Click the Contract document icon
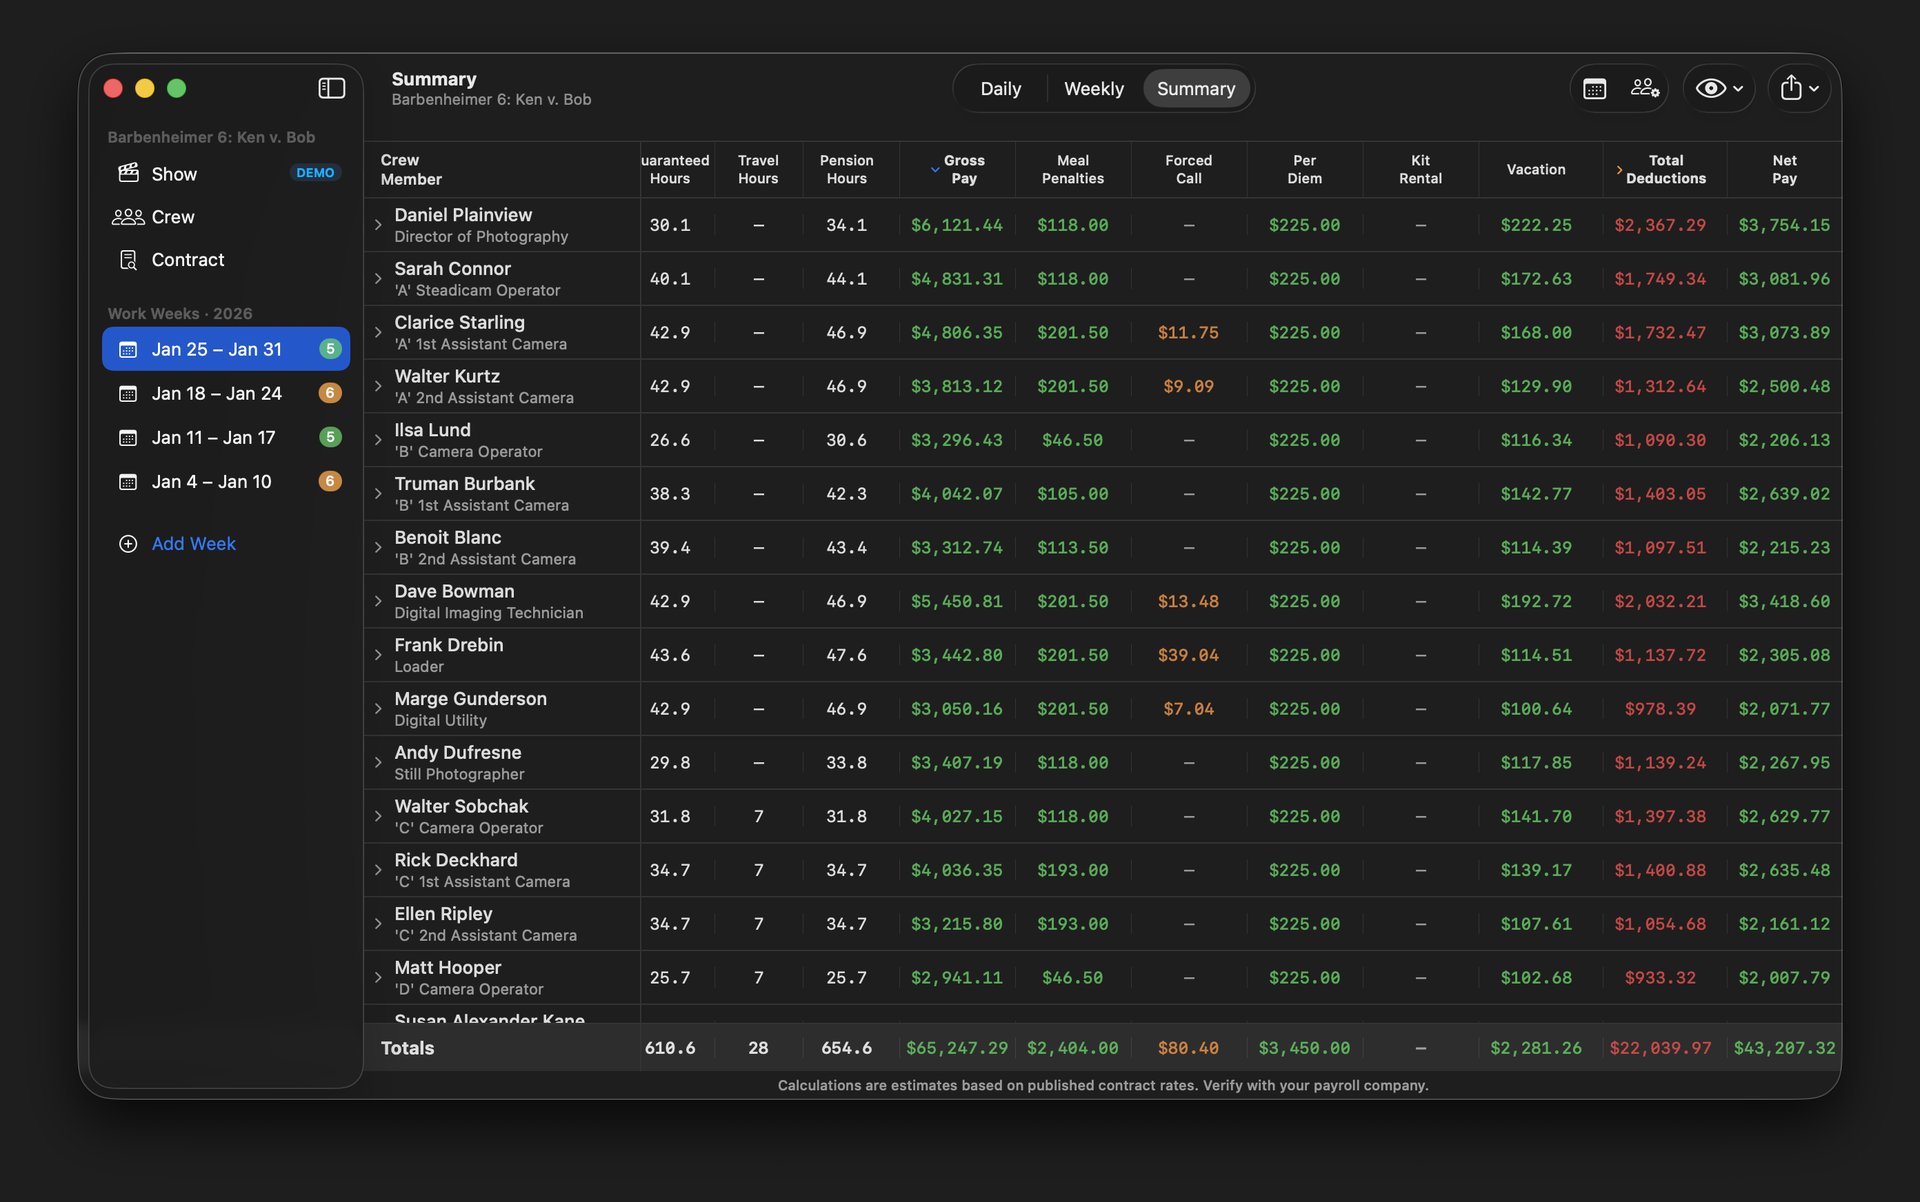This screenshot has height=1202, width=1920. [128, 260]
